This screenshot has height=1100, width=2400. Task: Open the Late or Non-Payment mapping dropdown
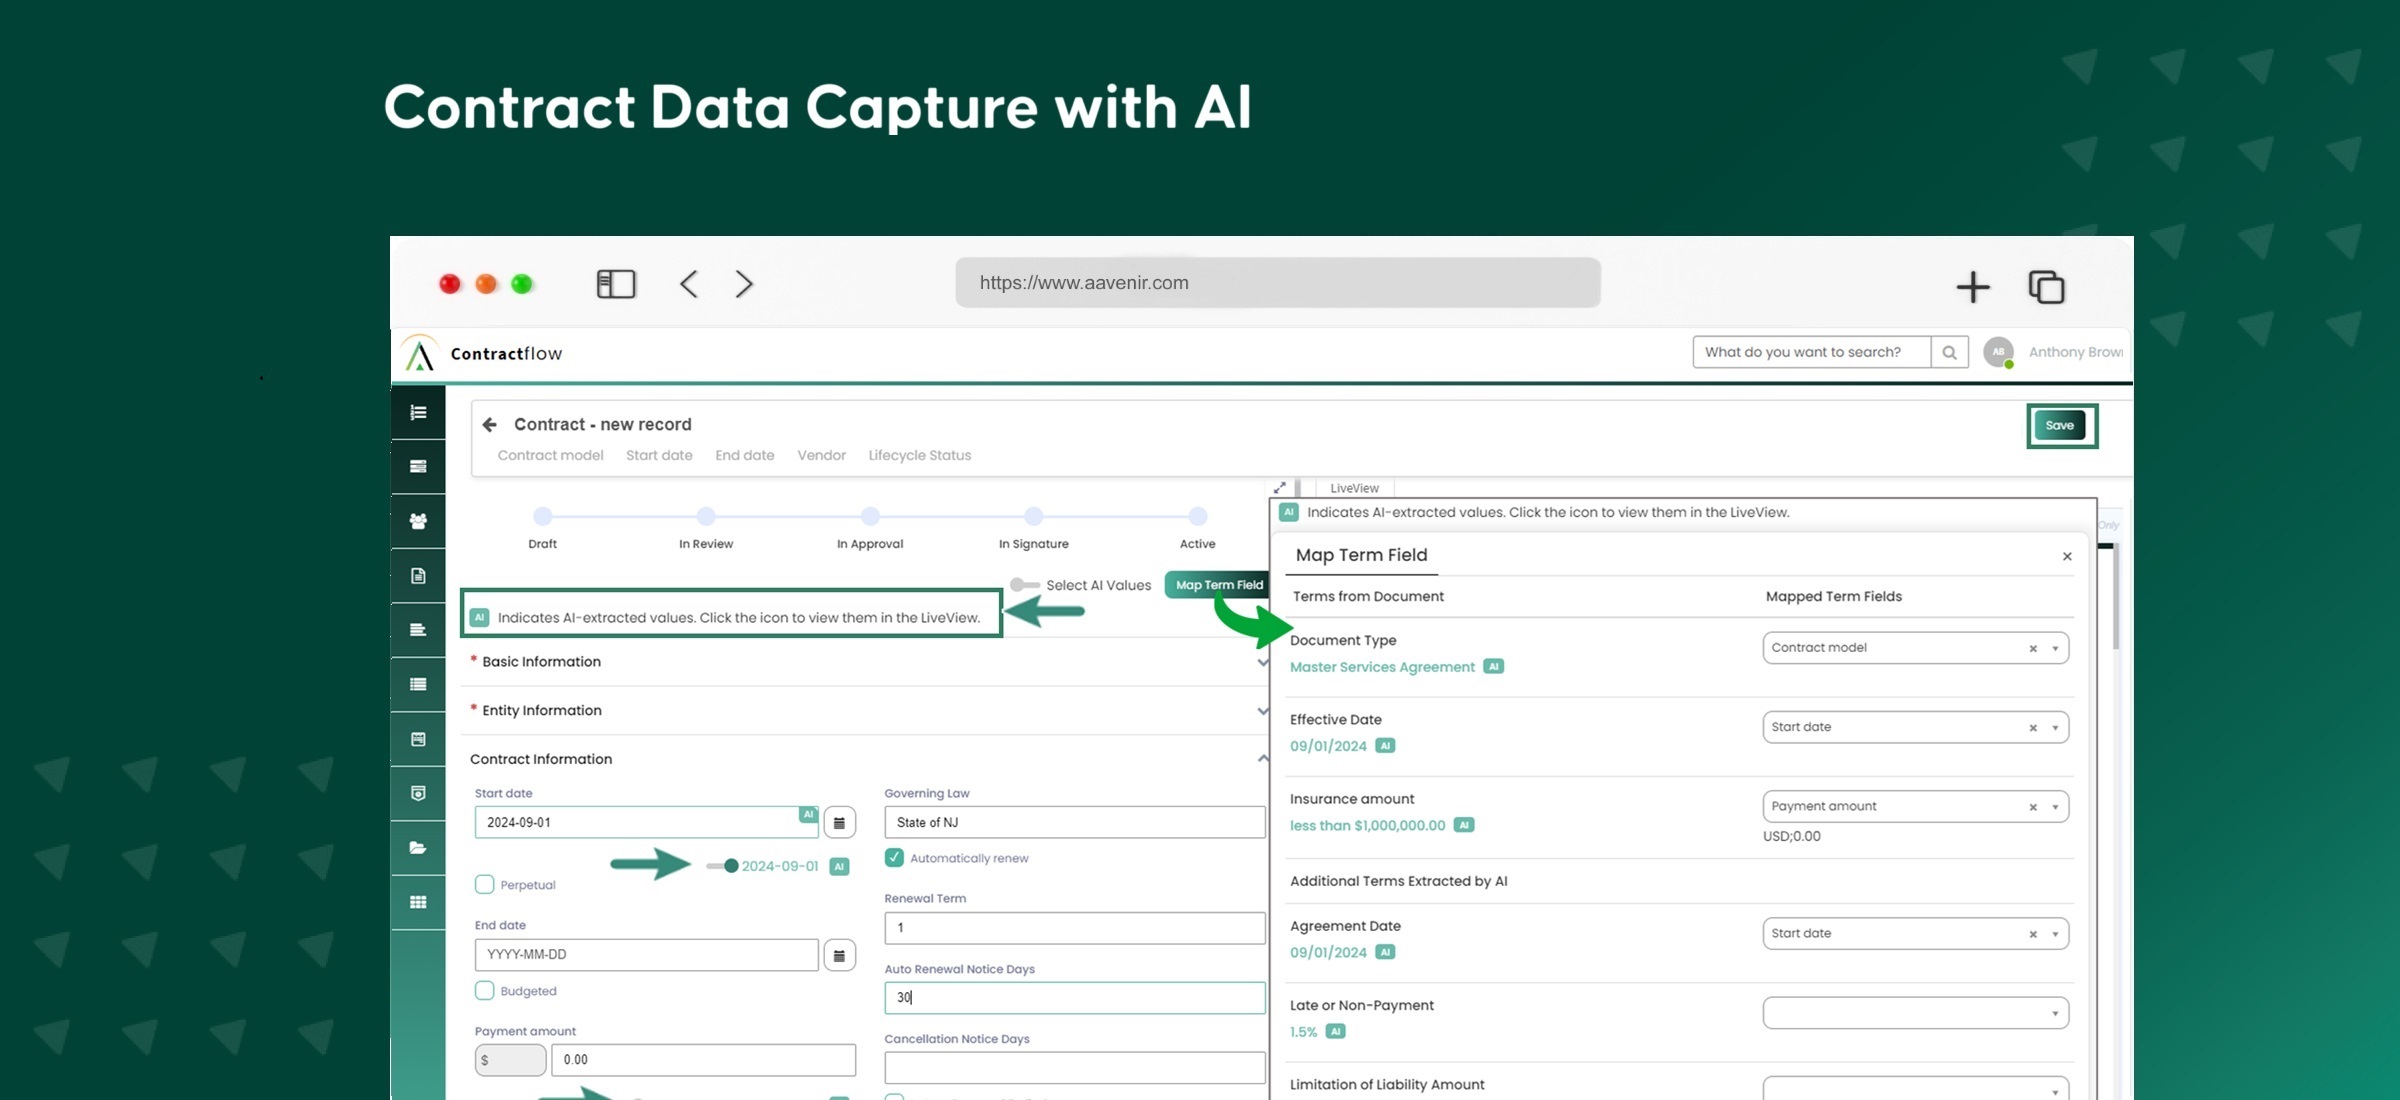pyautogui.click(x=1914, y=1013)
